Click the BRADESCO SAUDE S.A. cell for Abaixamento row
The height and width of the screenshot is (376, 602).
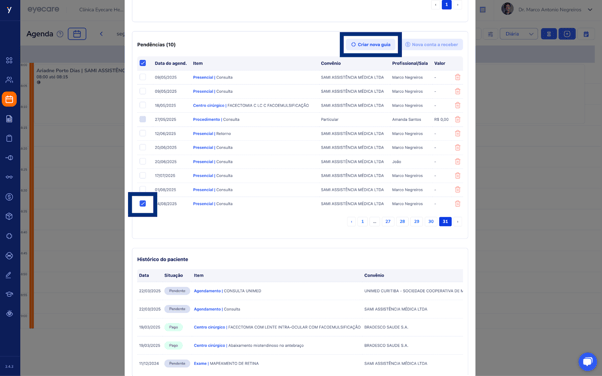click(x=386, y=346)
